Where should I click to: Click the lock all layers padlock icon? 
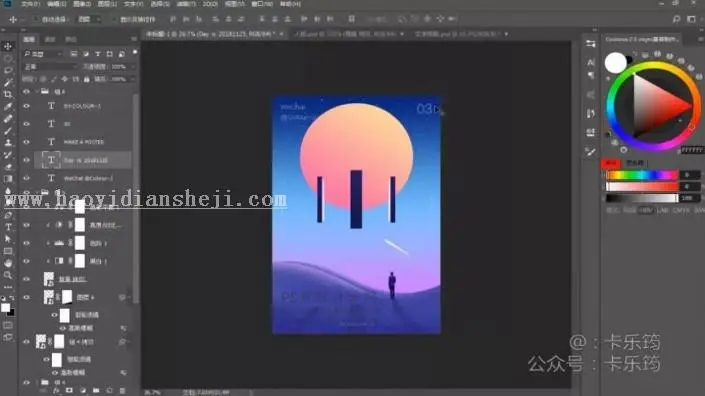pos(86,79)
